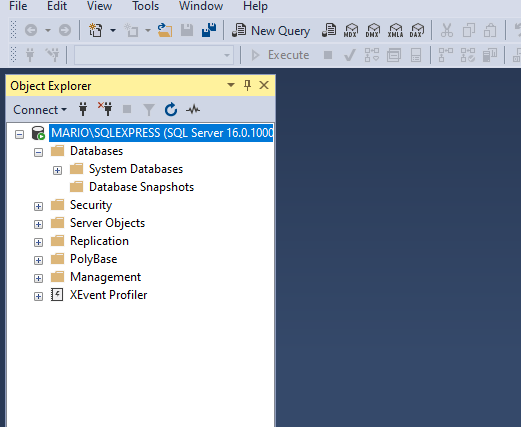Viewport: 521px width, 427px height.
Task: Click the Save All icon in toolbar
Action: click(209, 30)
